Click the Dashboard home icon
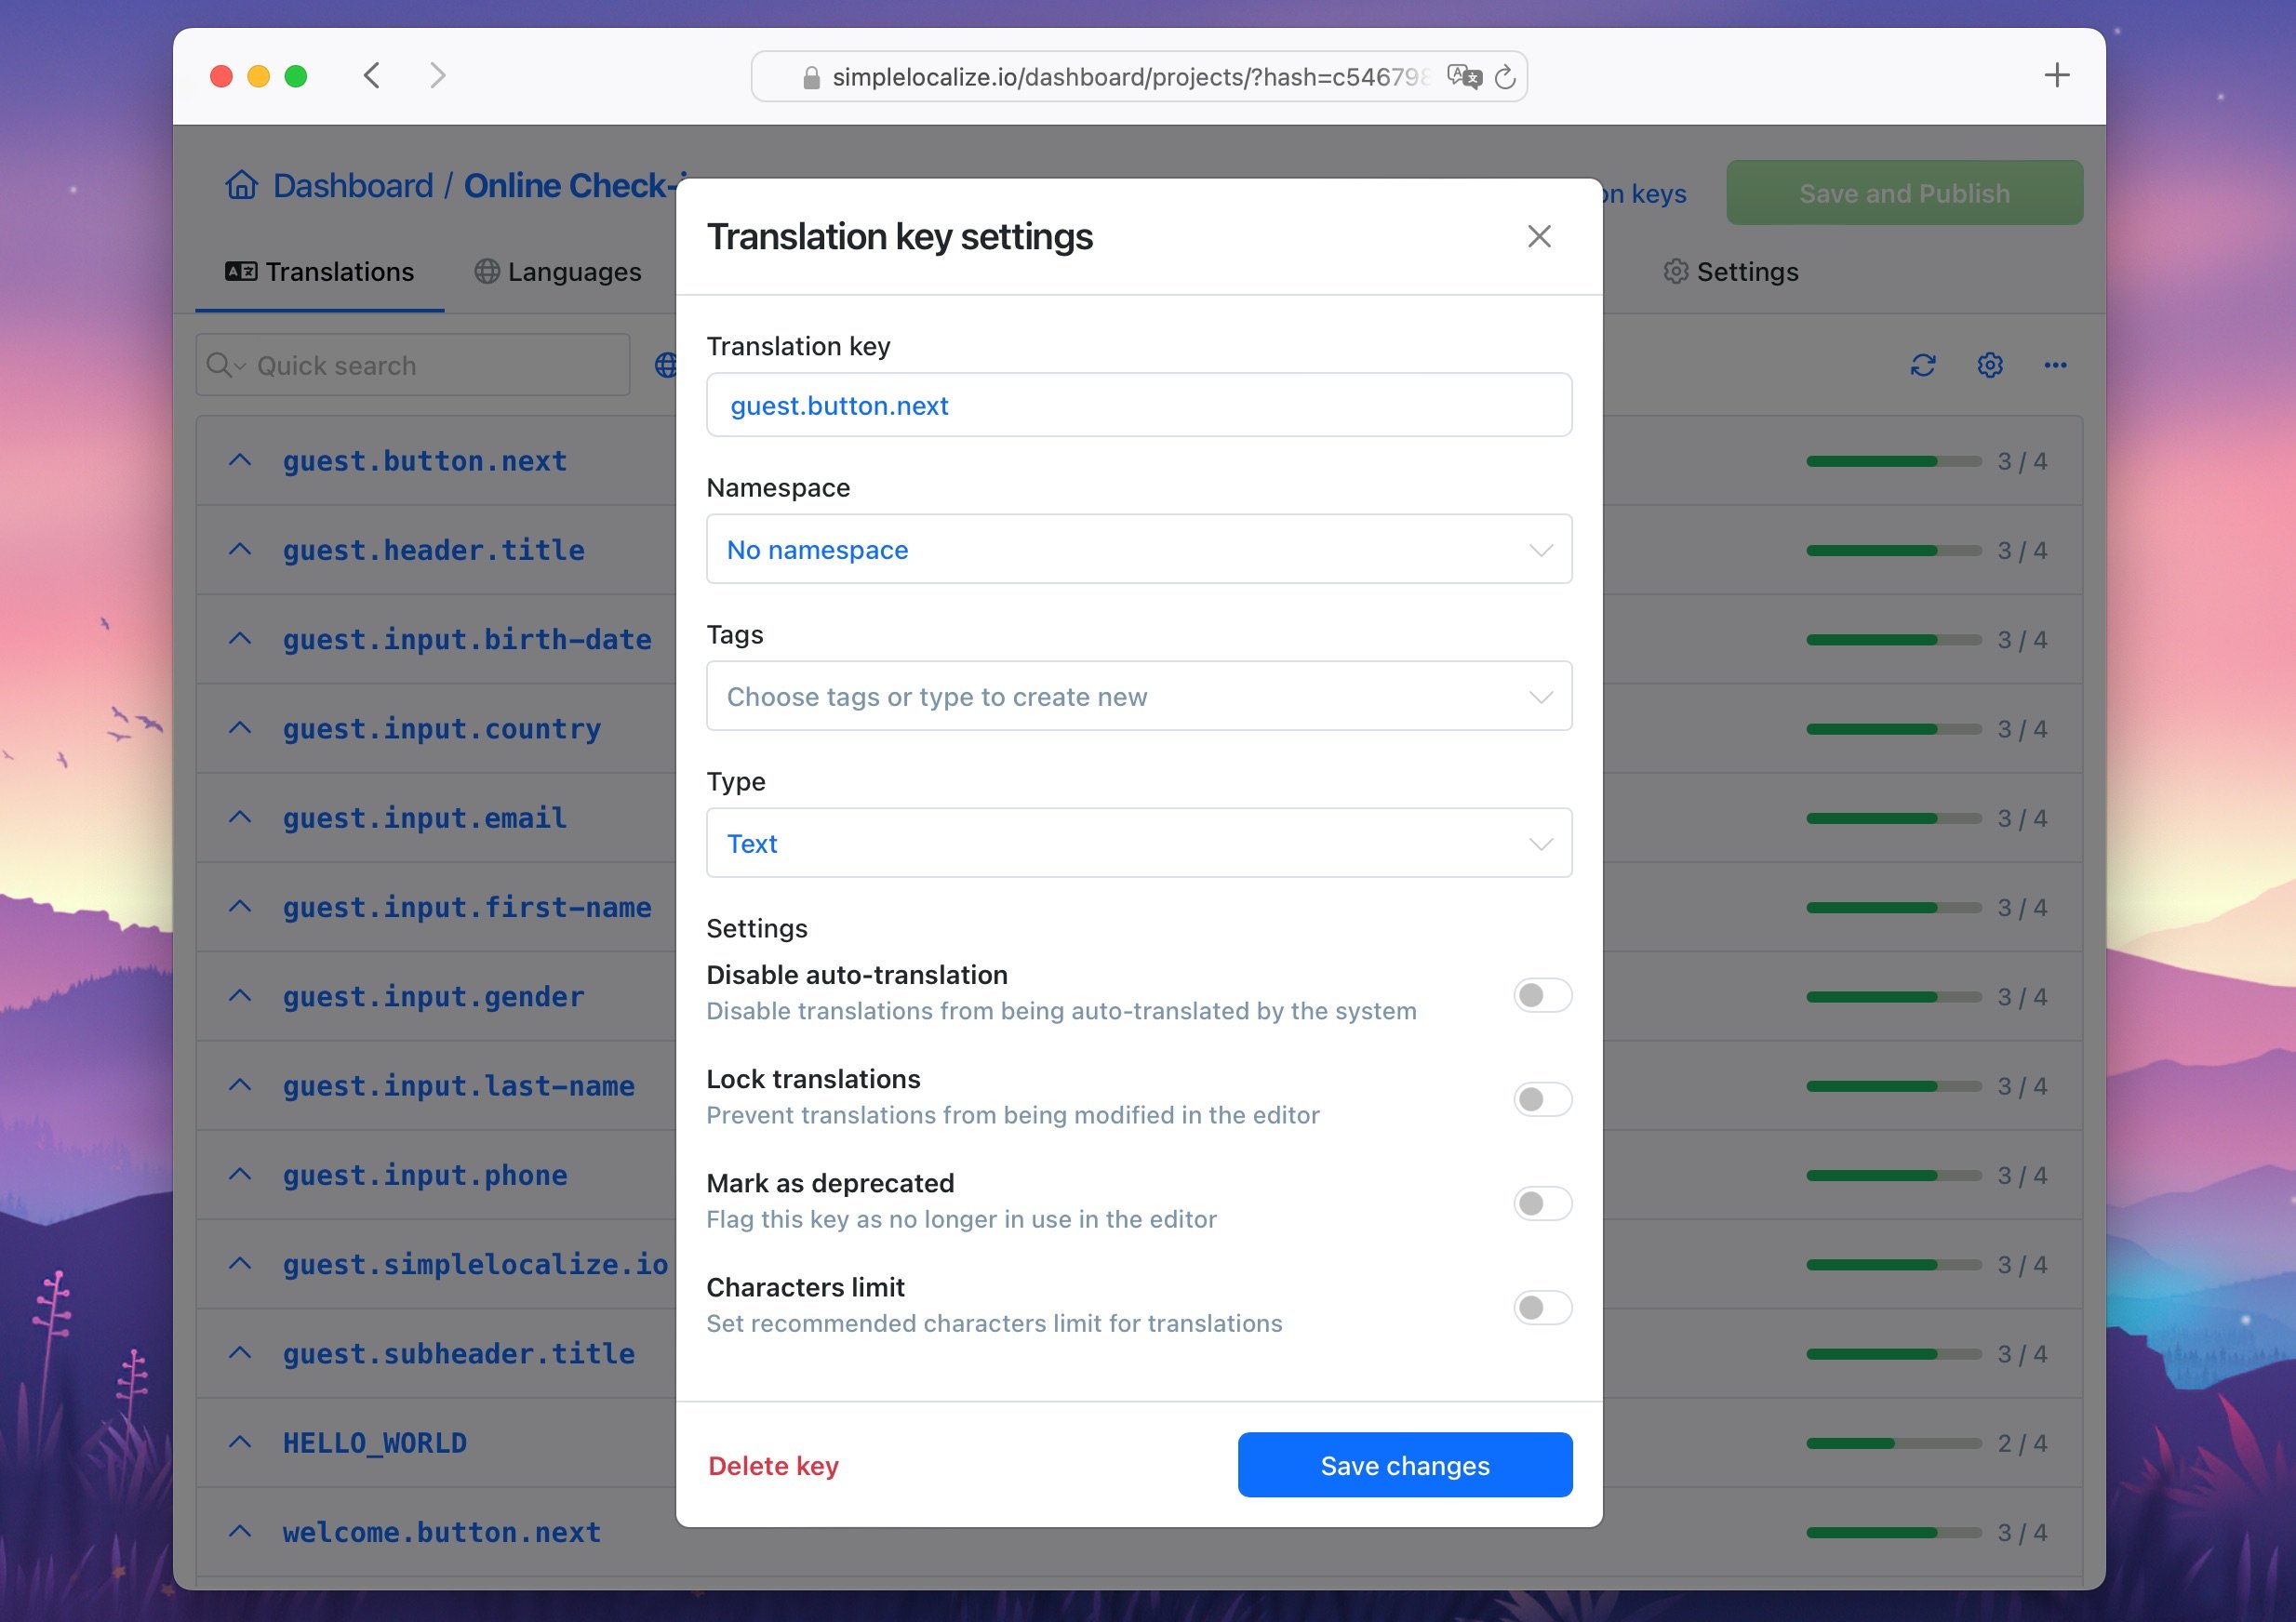Screen dimensions: 2296x1622 pos(242,185)
